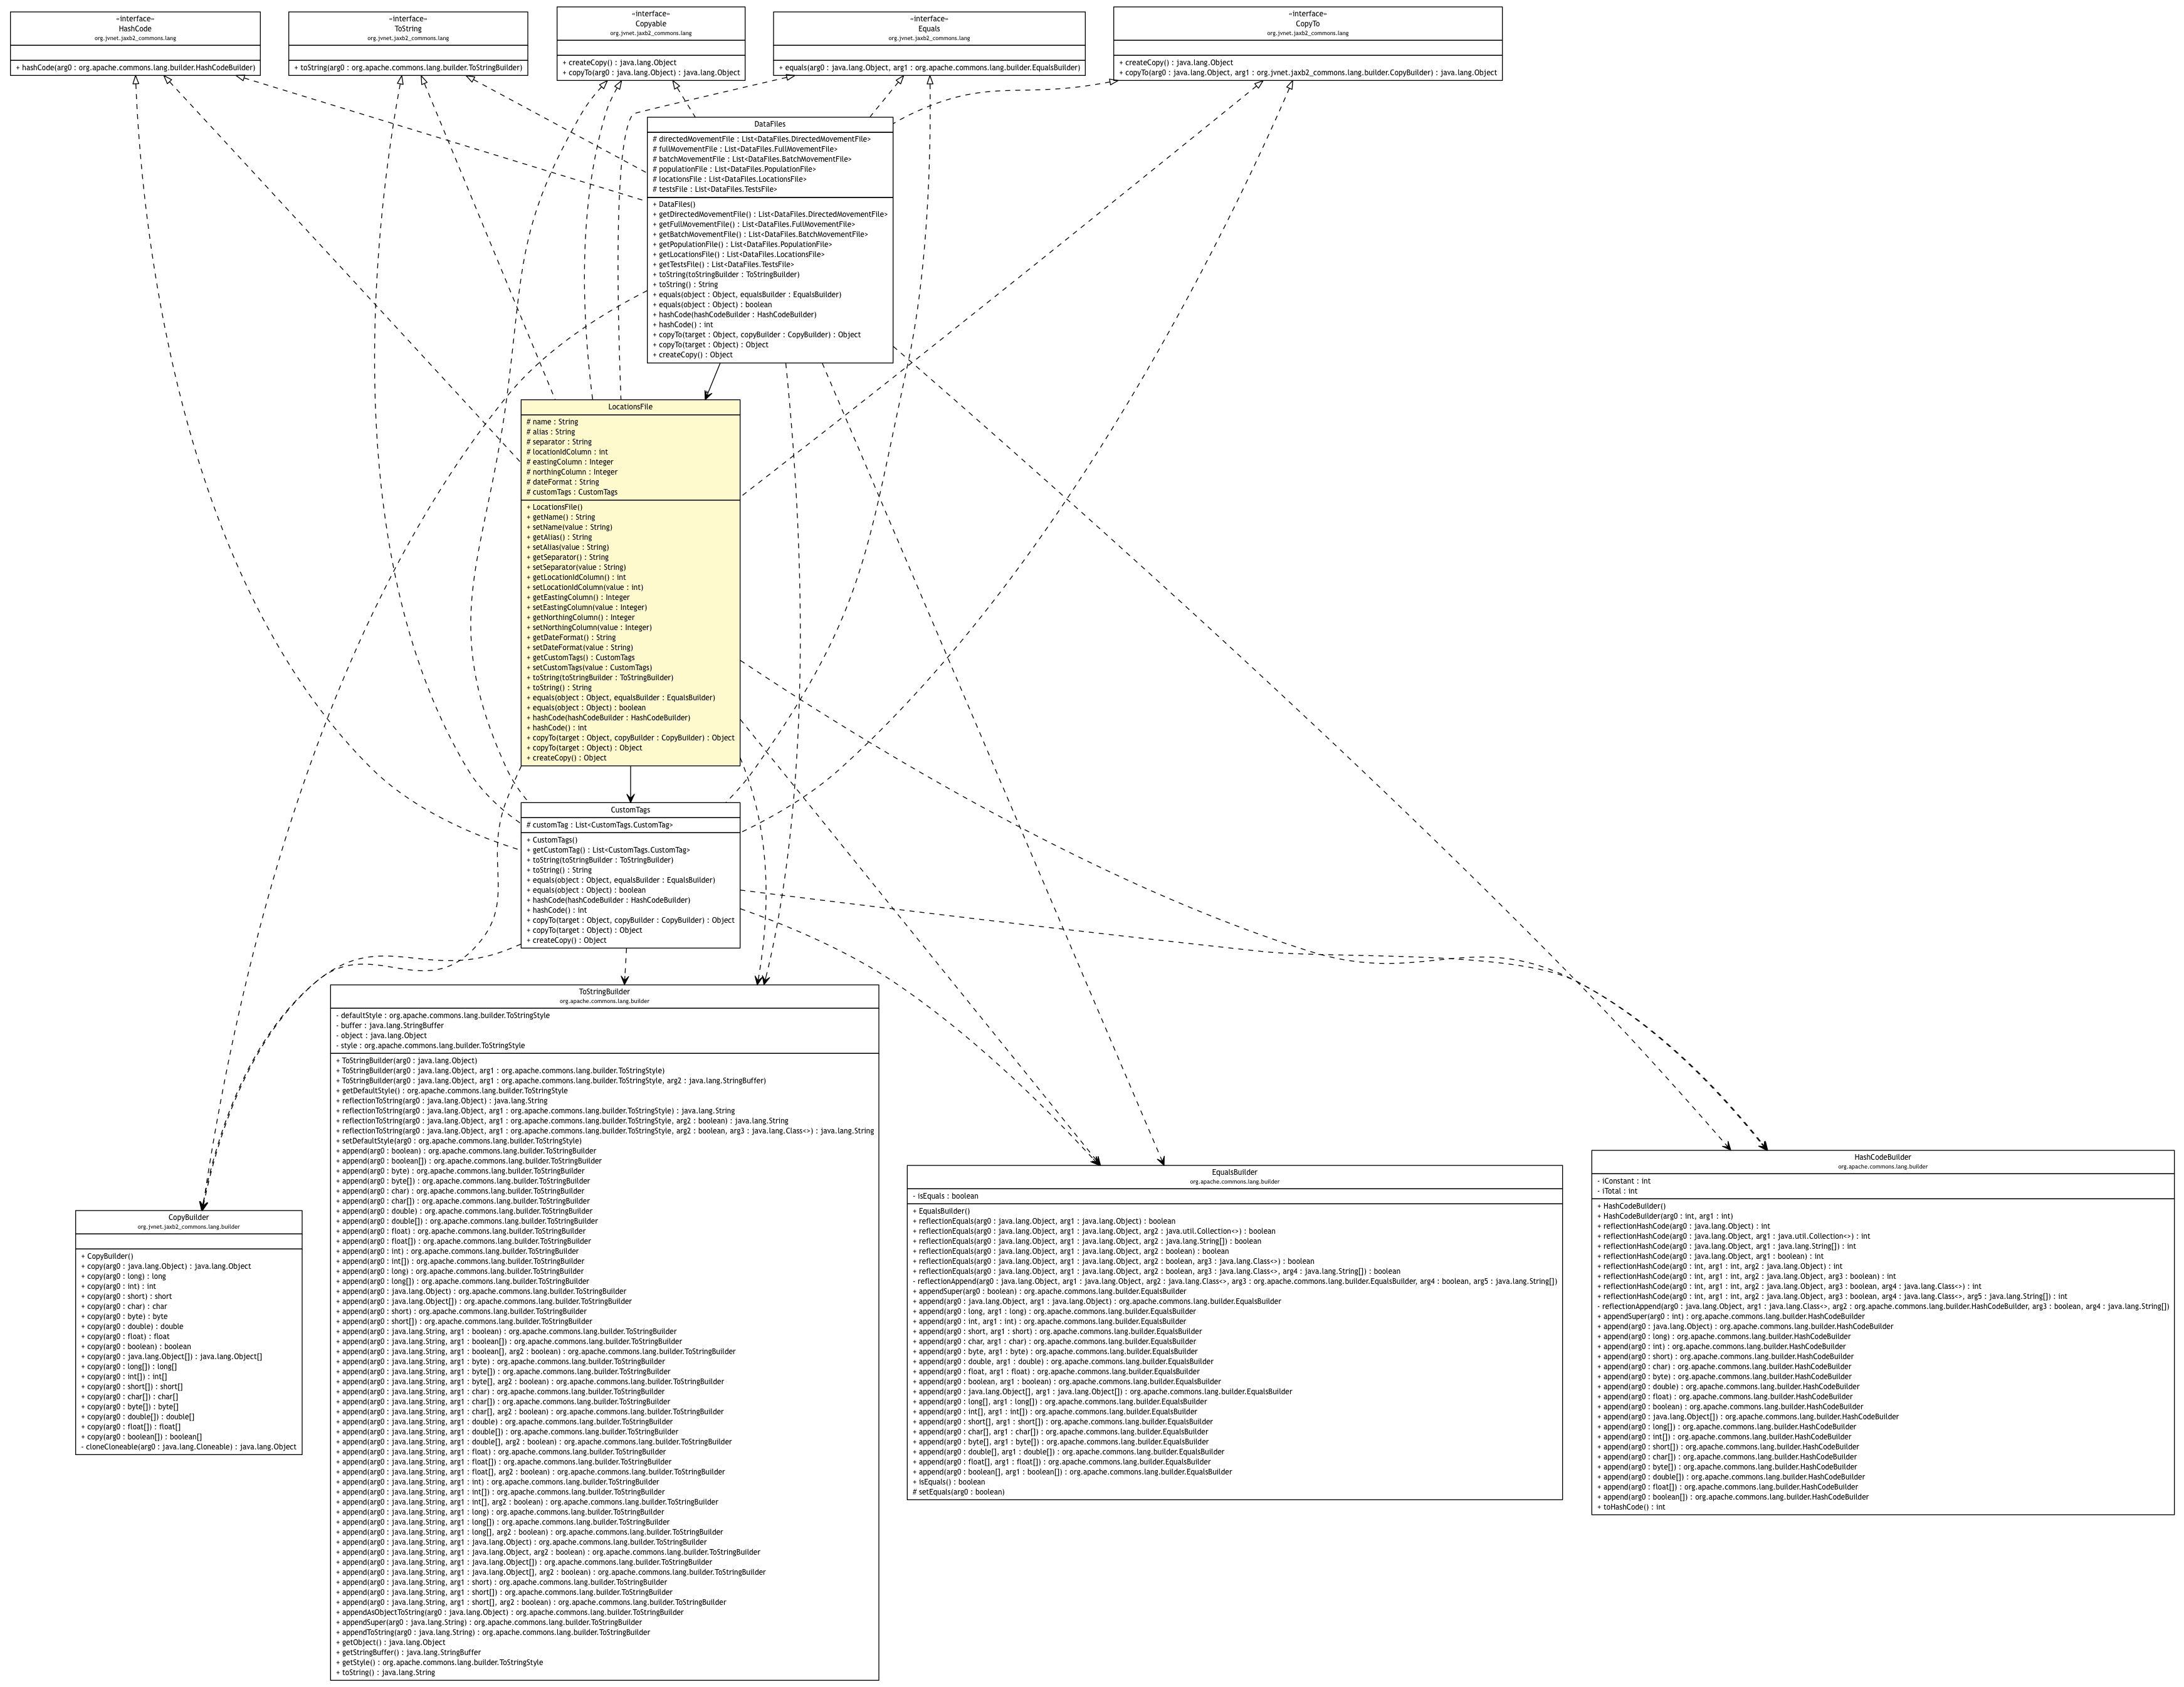Click the CopyTo interface title
This screenshot has height=1687, width=2184.
coord(1307,24)
